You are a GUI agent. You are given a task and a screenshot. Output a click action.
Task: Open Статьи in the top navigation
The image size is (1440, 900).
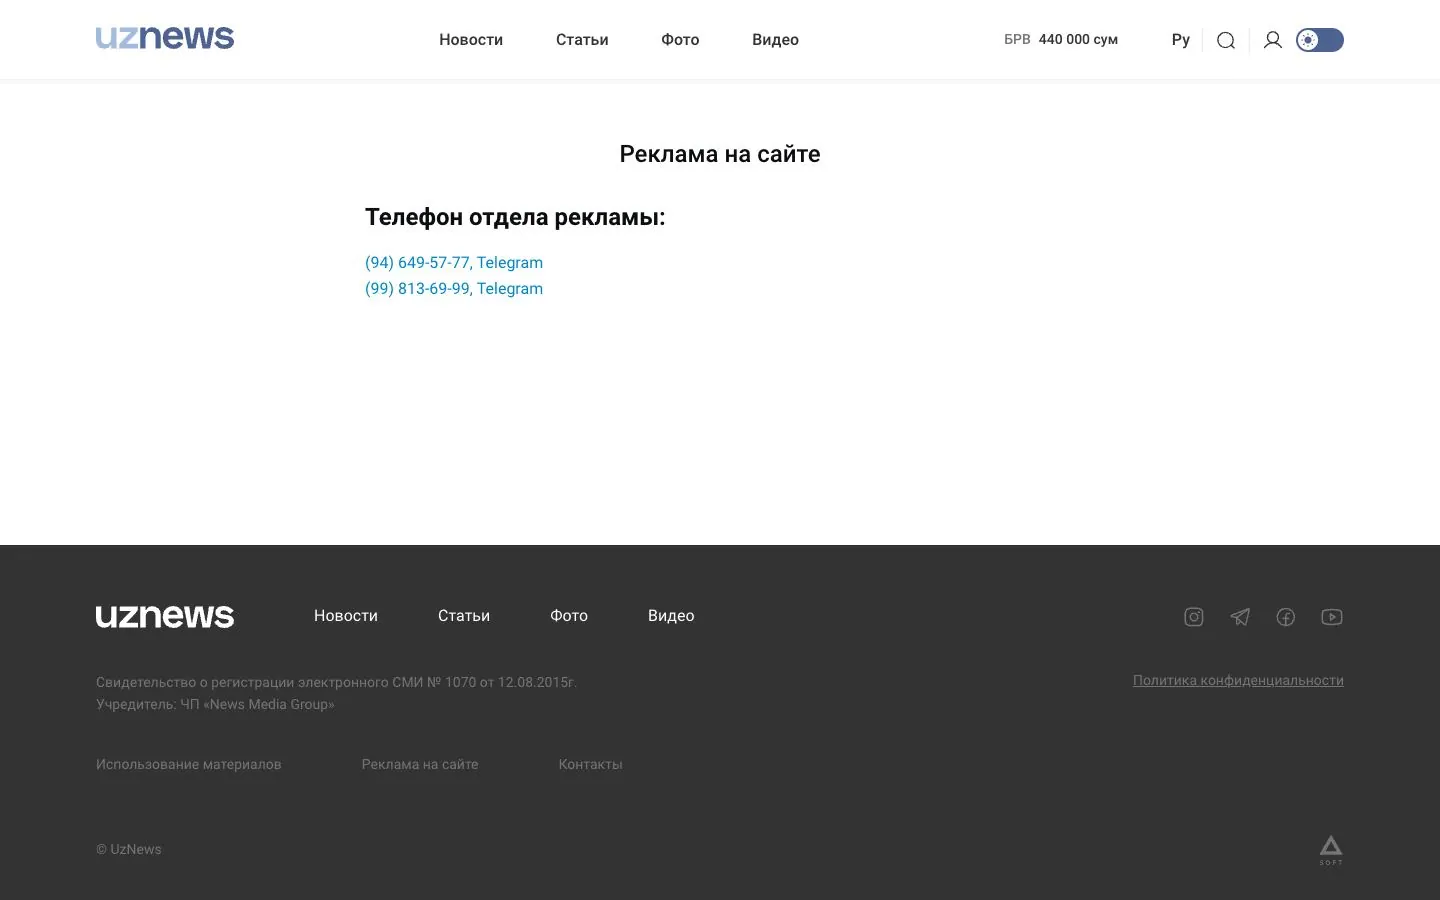click(x=582, y=40)
